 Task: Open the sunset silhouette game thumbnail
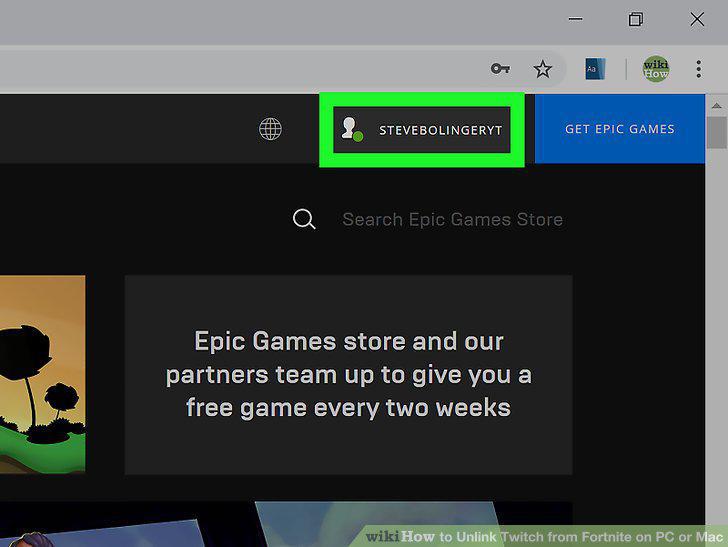pos(42,374)
